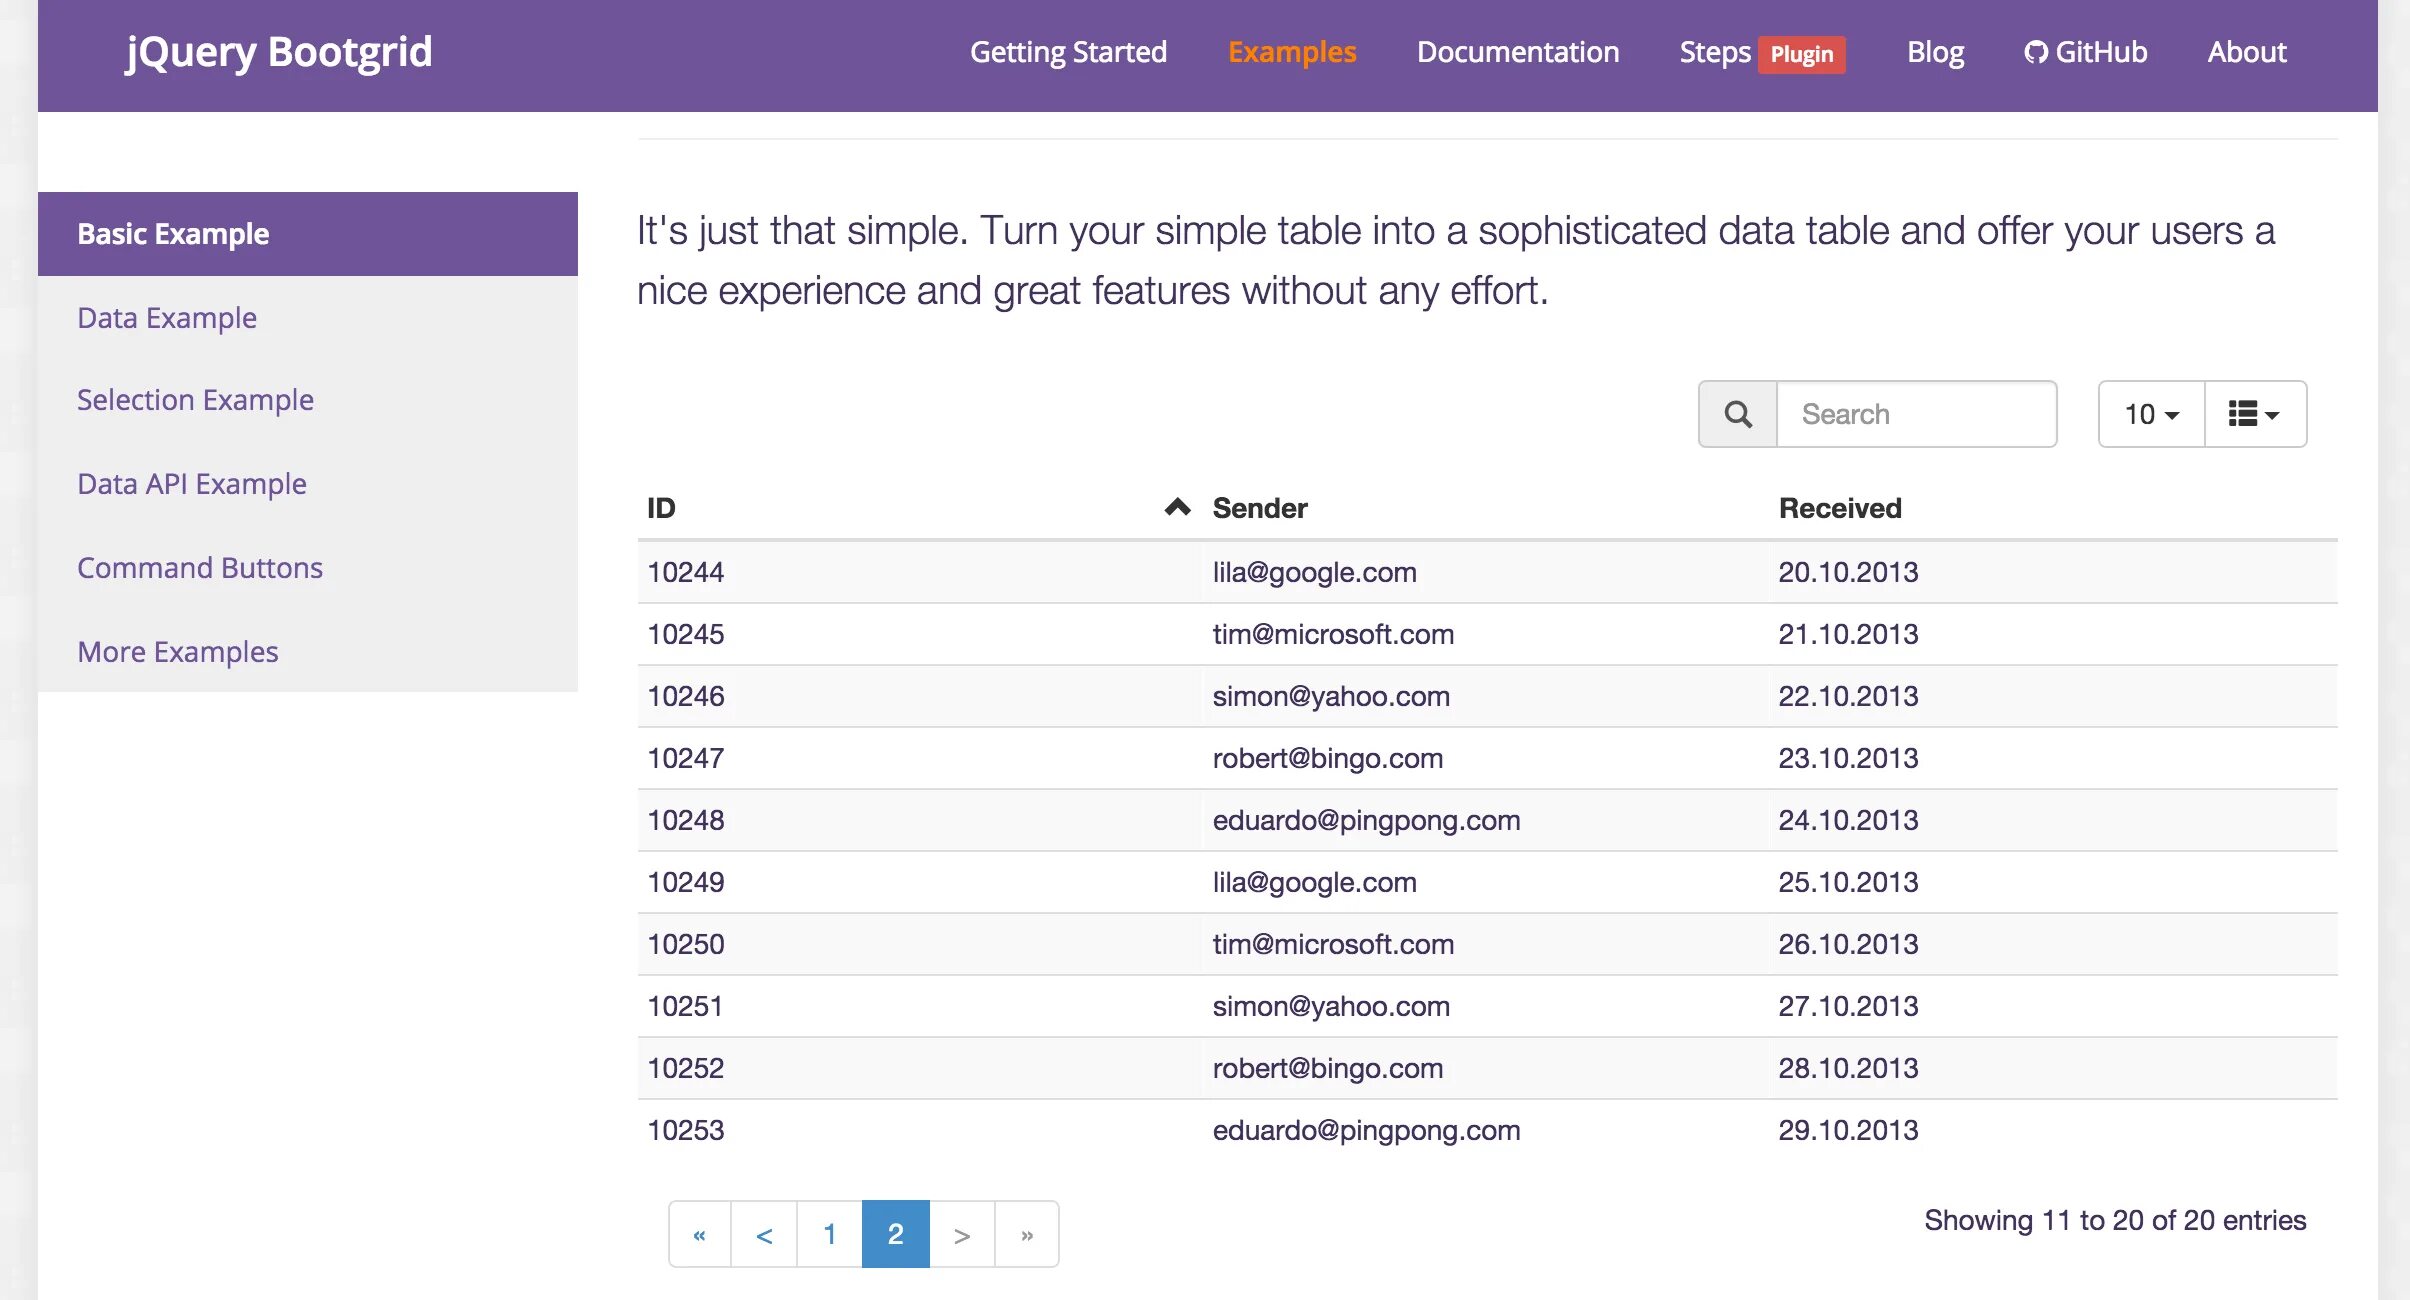This screenshot has height=1300, width=2410.
Task: Click the ascending sort arrow on ID column
Action: 1177,508
